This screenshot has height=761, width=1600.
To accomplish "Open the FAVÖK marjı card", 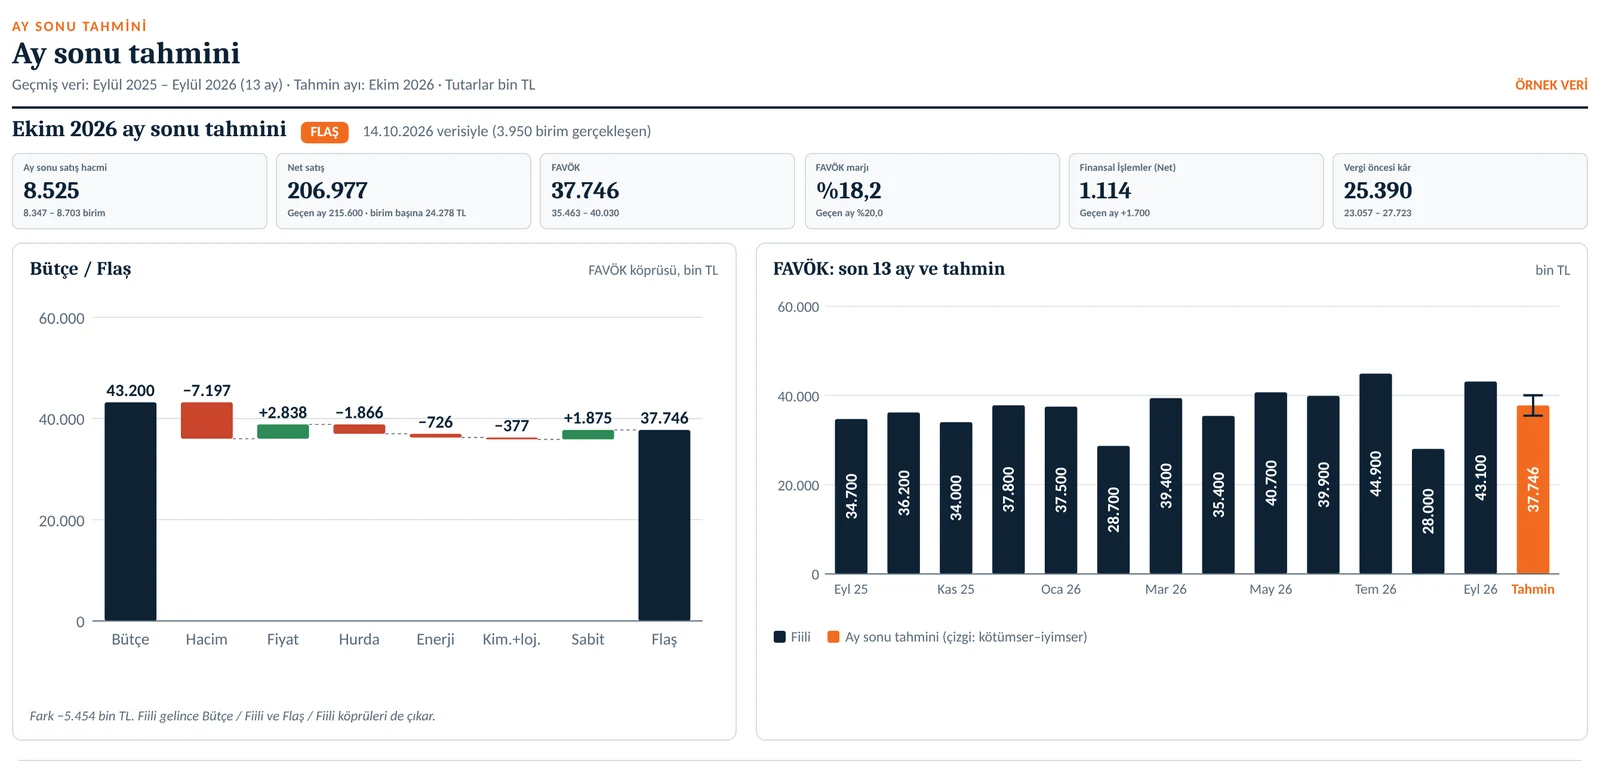I will 932,191.
